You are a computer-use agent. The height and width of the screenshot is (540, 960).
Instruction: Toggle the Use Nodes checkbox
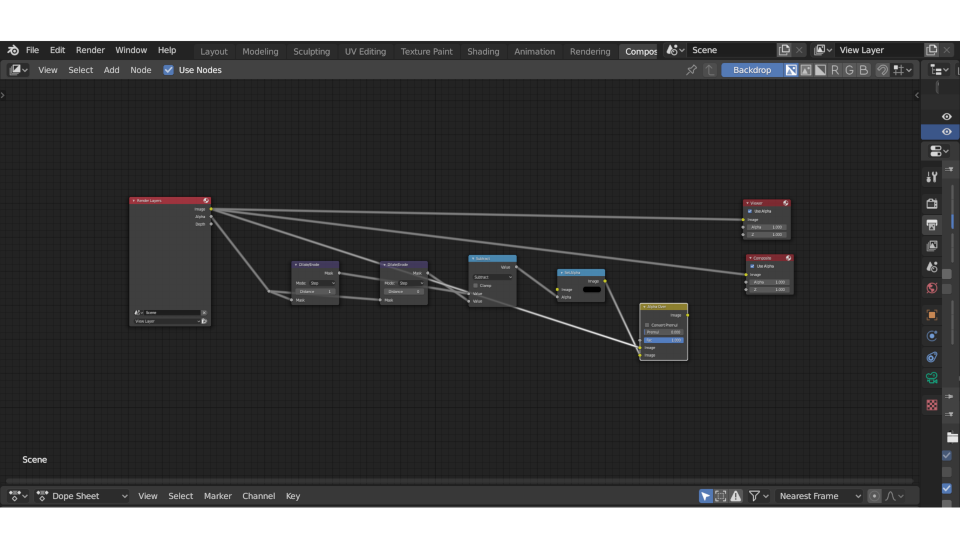point(168,70)
